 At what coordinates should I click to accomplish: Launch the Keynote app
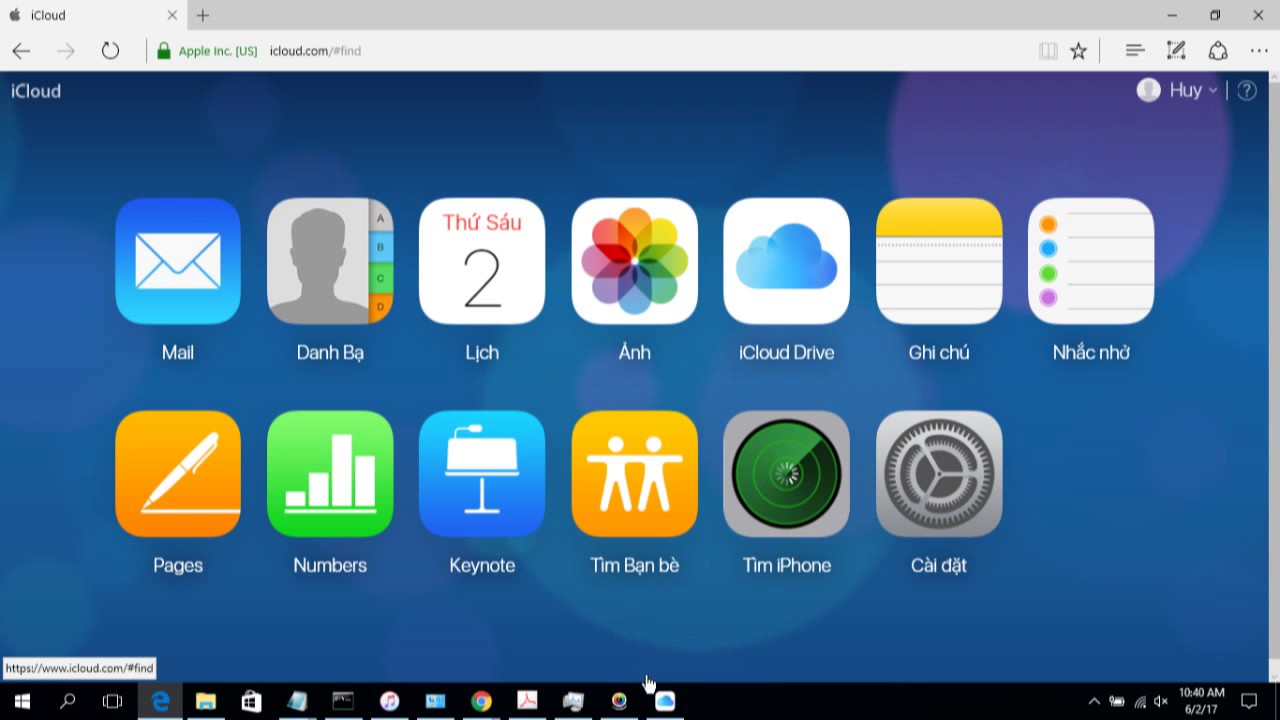tap(482, 474)
